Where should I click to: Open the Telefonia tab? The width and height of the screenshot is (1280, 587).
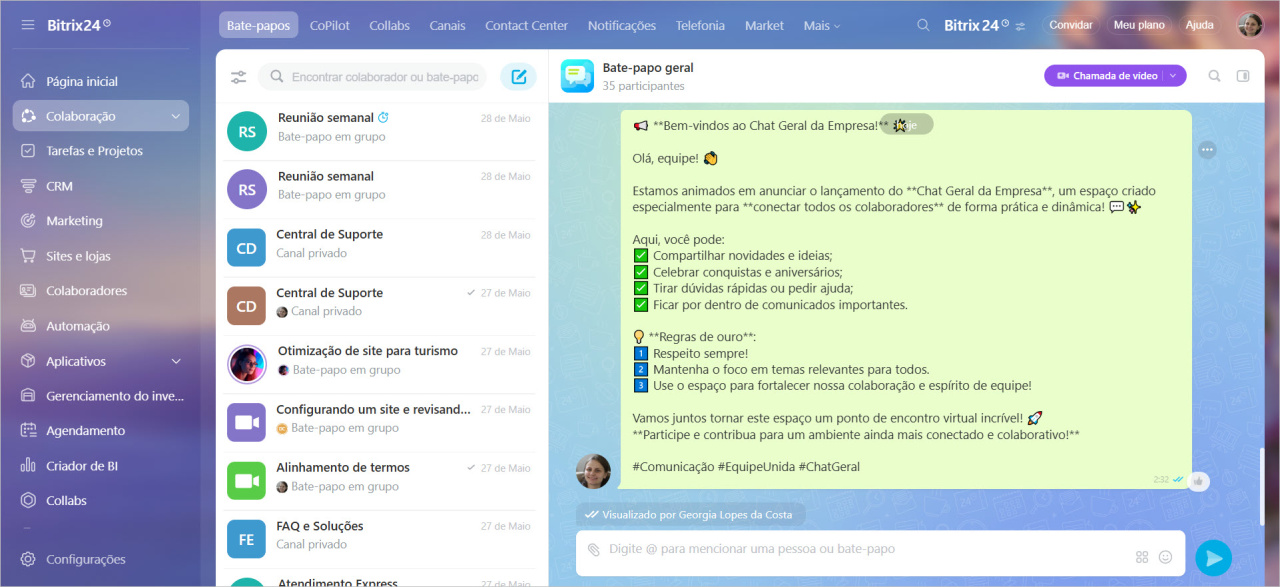(700, 26)
